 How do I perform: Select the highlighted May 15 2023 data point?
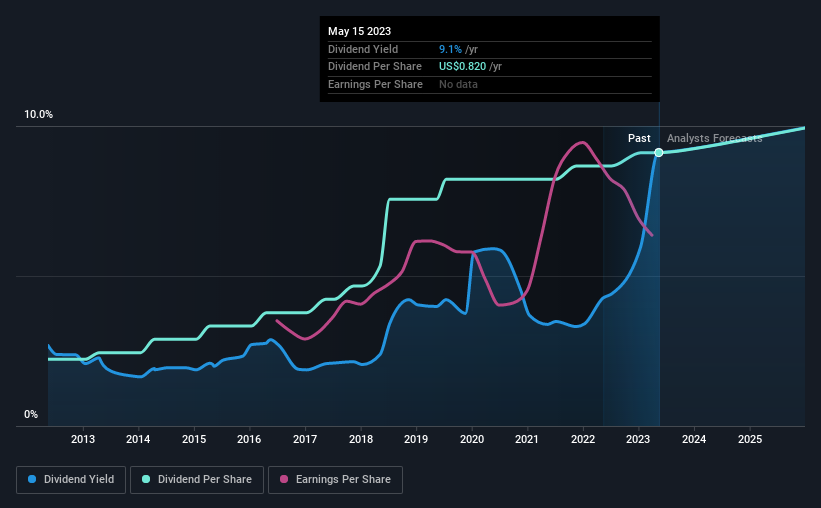coord(659,152)
